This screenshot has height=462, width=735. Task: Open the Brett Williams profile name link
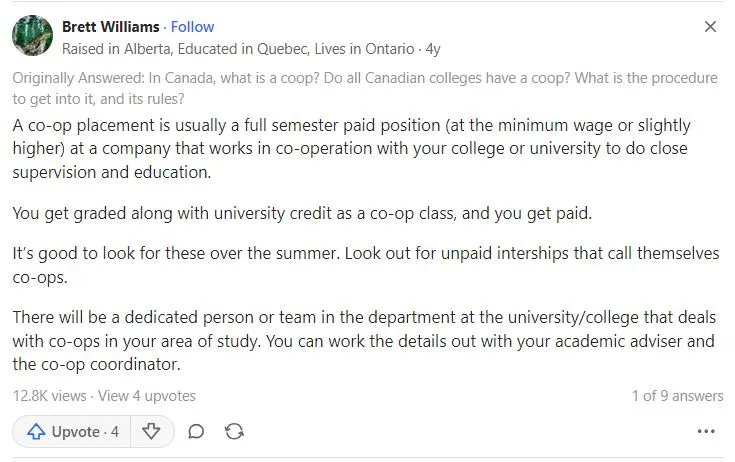109,27
